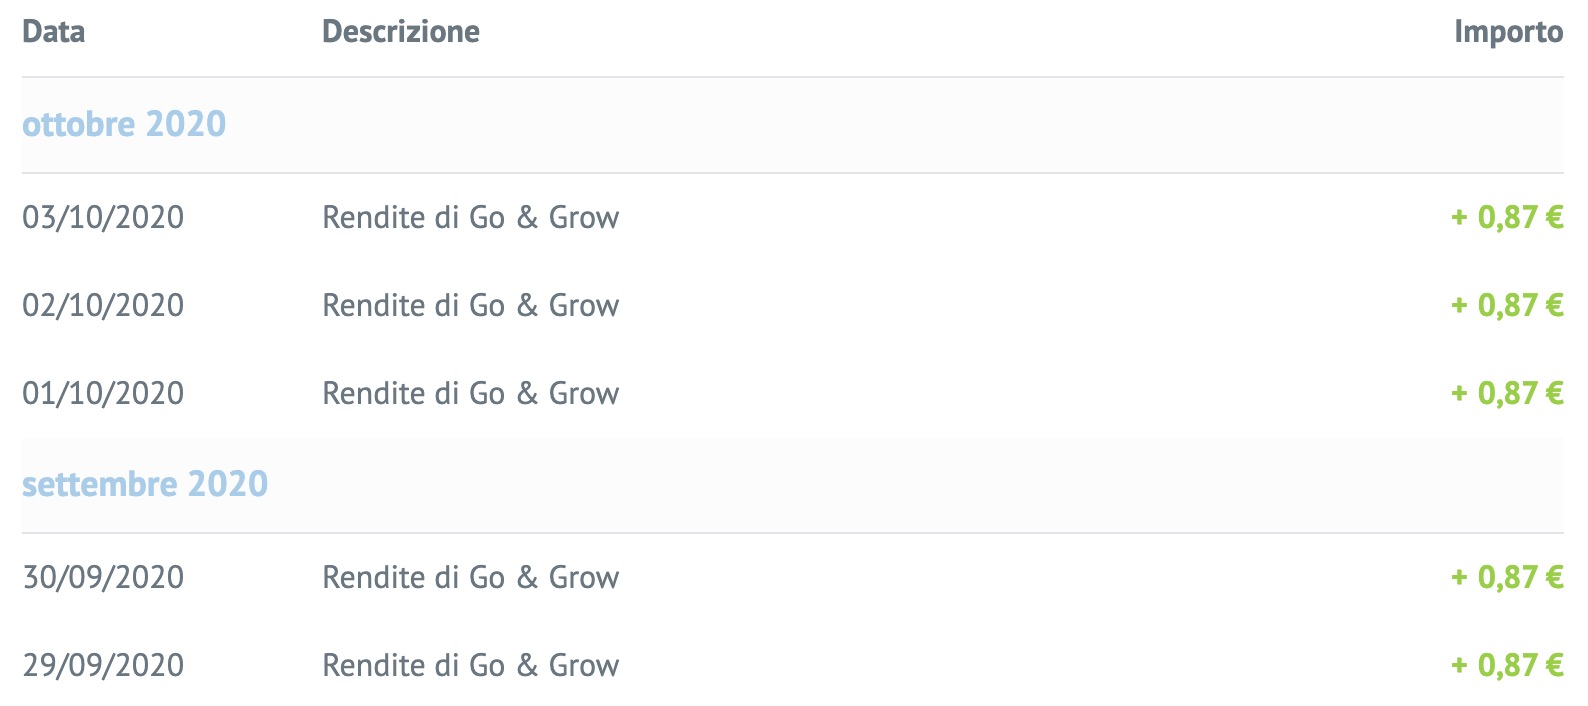
Task: Click the amount for 01/10/2020
Action: [1507, 393]
